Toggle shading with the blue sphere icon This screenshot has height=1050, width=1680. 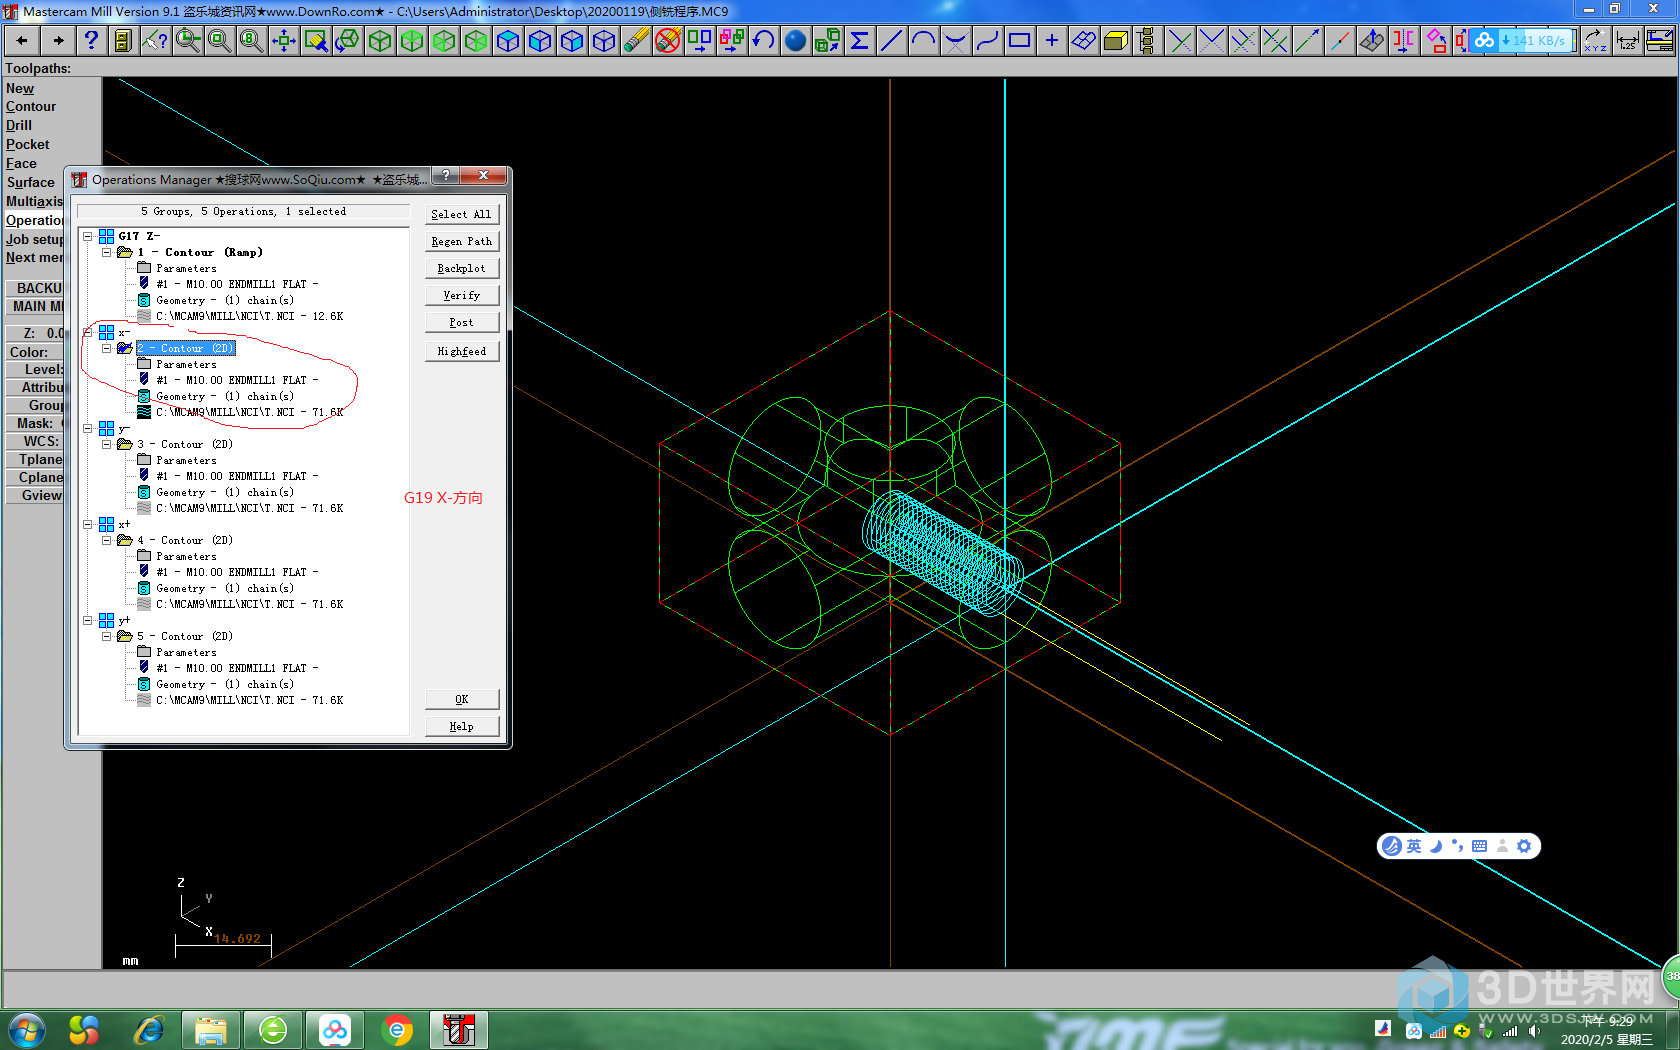796,40
